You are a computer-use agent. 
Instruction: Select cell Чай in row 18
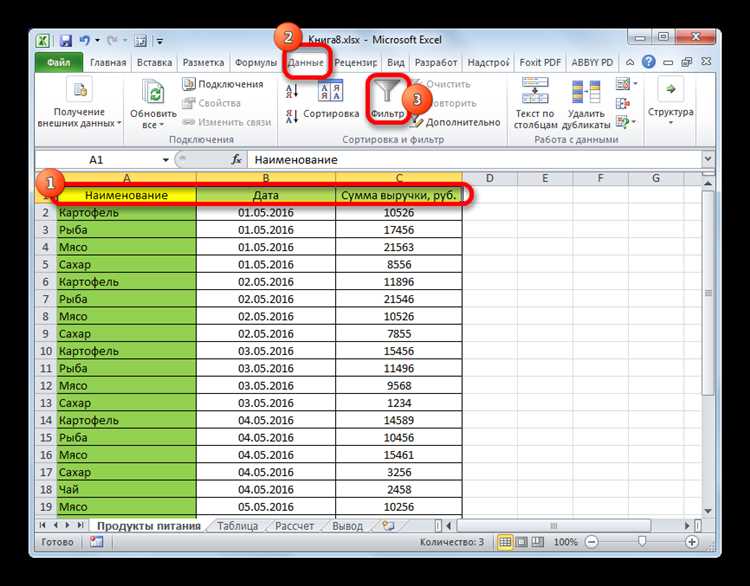(x=126, y=490)
